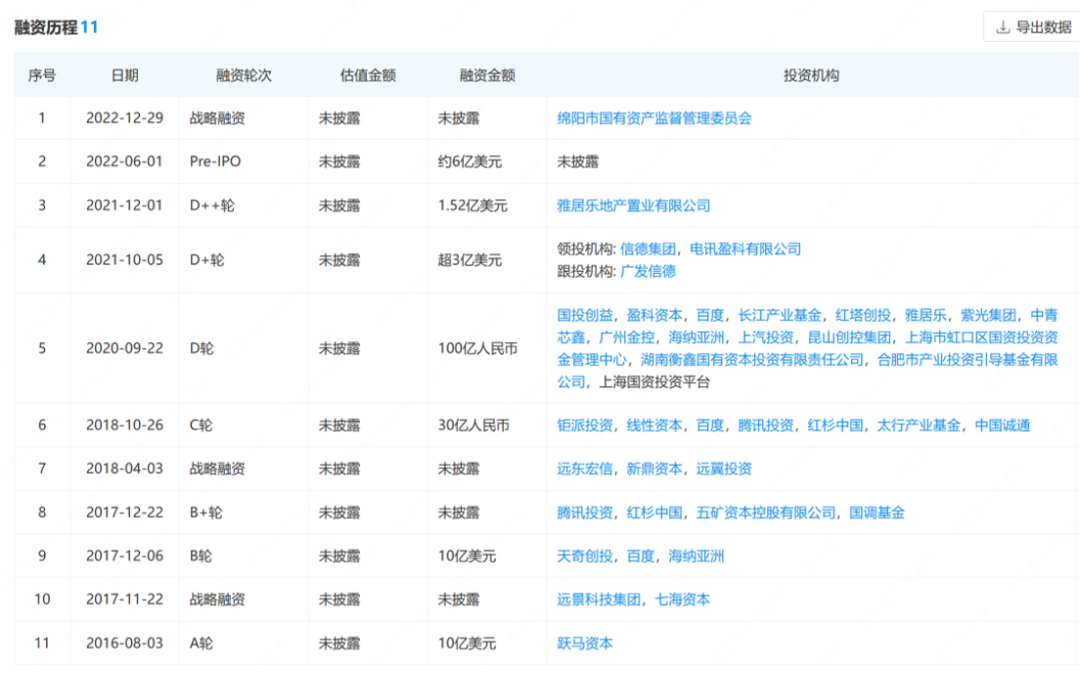Select date cell 2017-12-06

click(x=125, y=557)
